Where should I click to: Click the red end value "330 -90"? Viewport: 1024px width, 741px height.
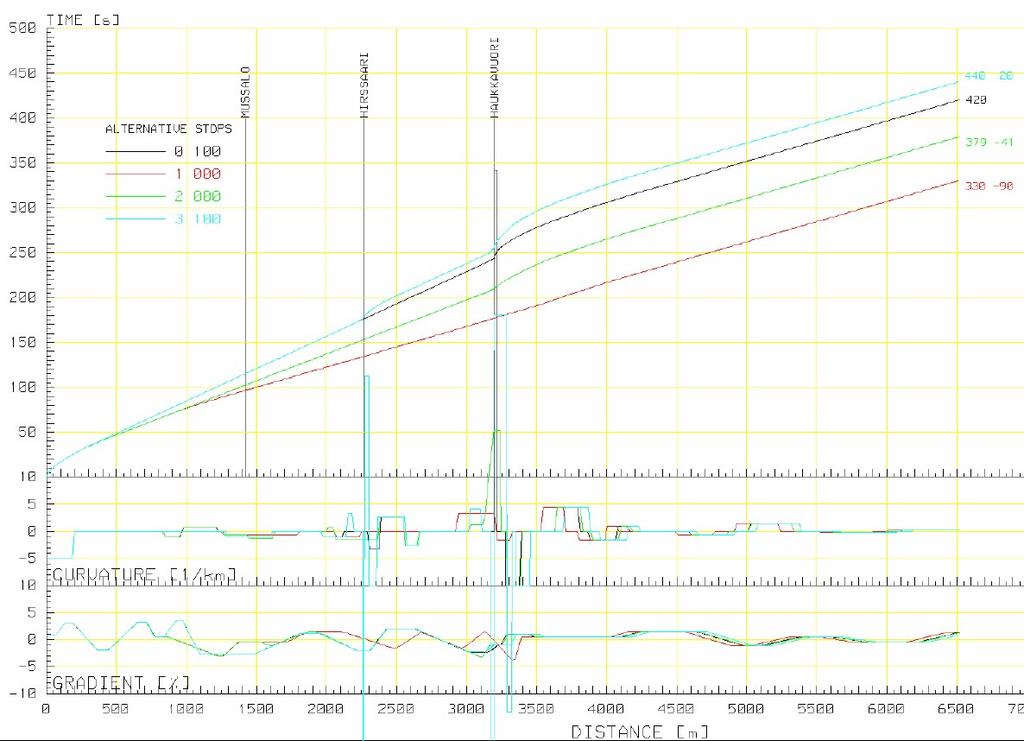(989, 186)
